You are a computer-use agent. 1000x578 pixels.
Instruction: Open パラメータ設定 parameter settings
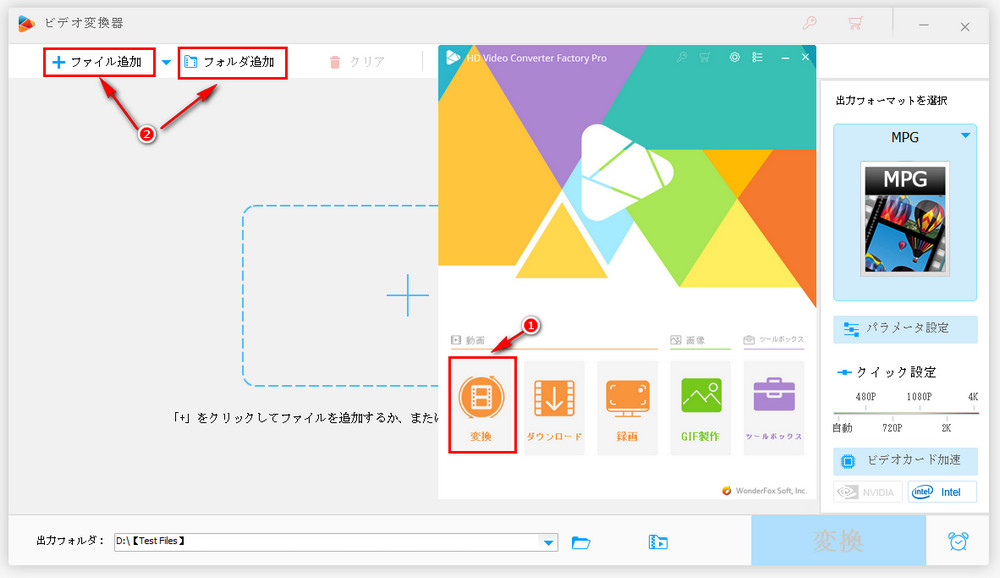point(905,329)
